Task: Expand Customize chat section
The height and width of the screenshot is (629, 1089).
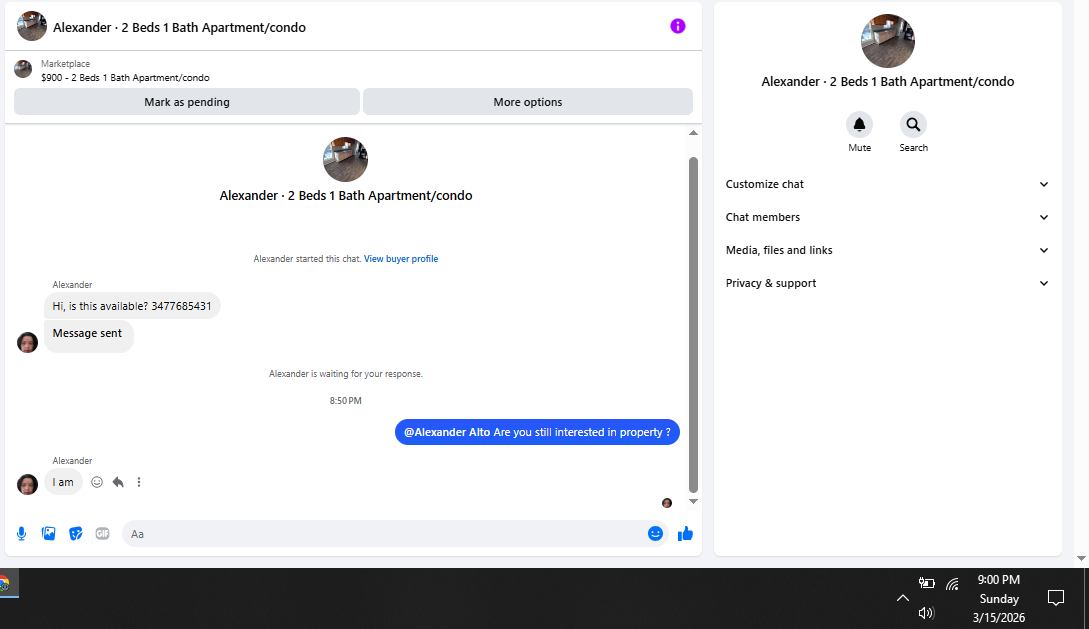Action: click(x=887, y=184)
